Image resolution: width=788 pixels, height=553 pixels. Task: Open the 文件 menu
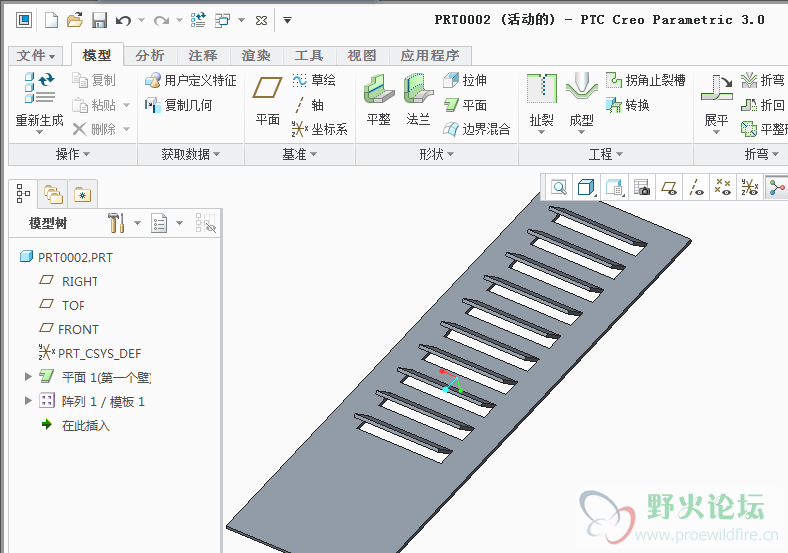(x=36, y=55)
